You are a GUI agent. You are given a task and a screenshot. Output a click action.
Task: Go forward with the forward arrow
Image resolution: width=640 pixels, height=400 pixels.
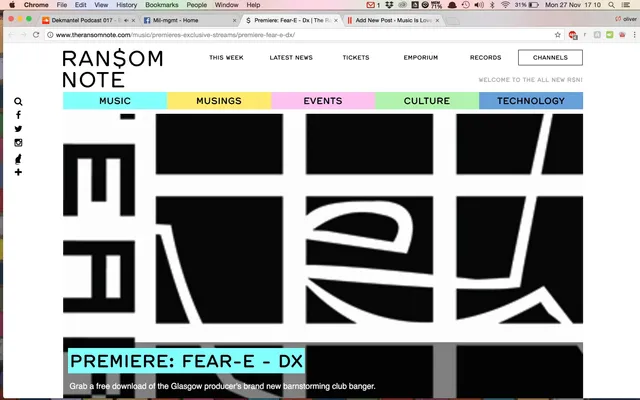pyautogui.click(x=23, y=35)
